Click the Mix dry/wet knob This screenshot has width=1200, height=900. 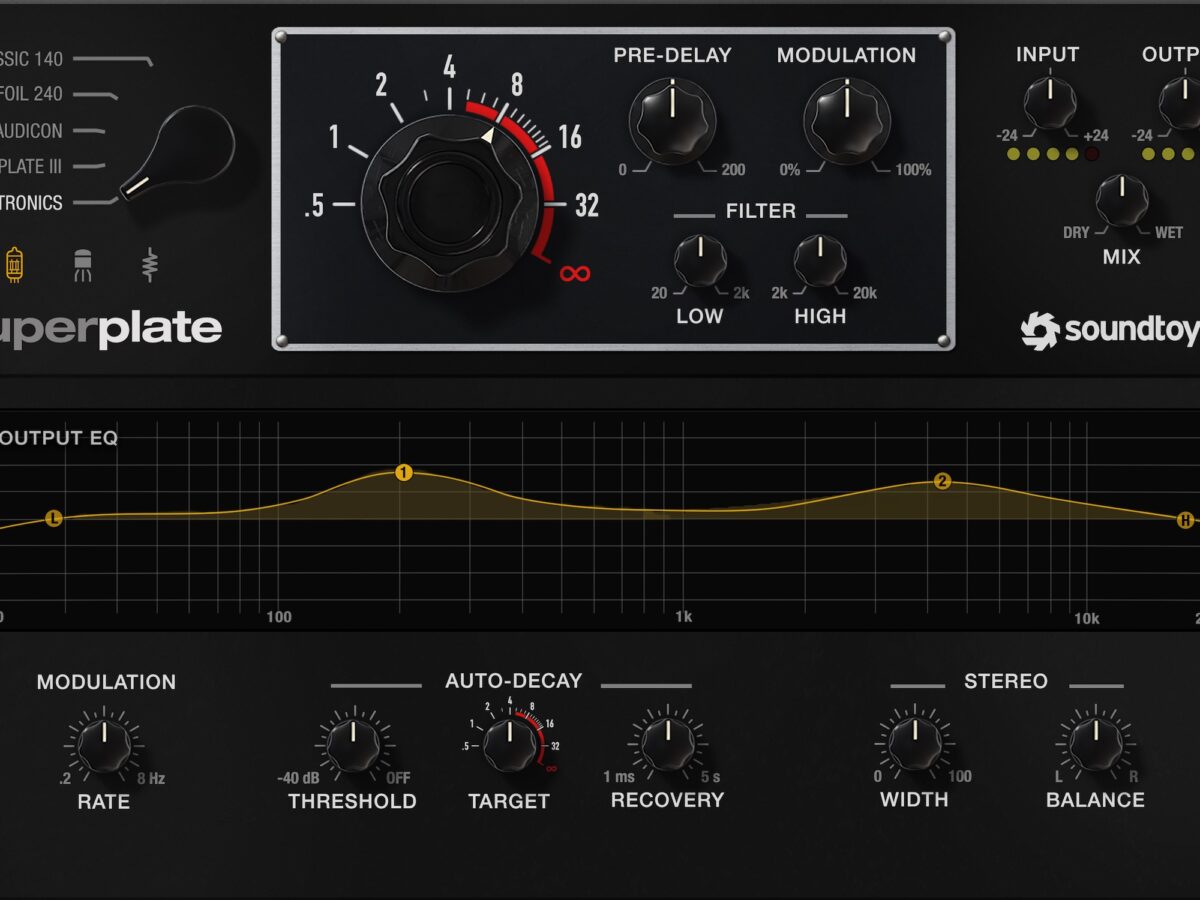click(1121, 201)
